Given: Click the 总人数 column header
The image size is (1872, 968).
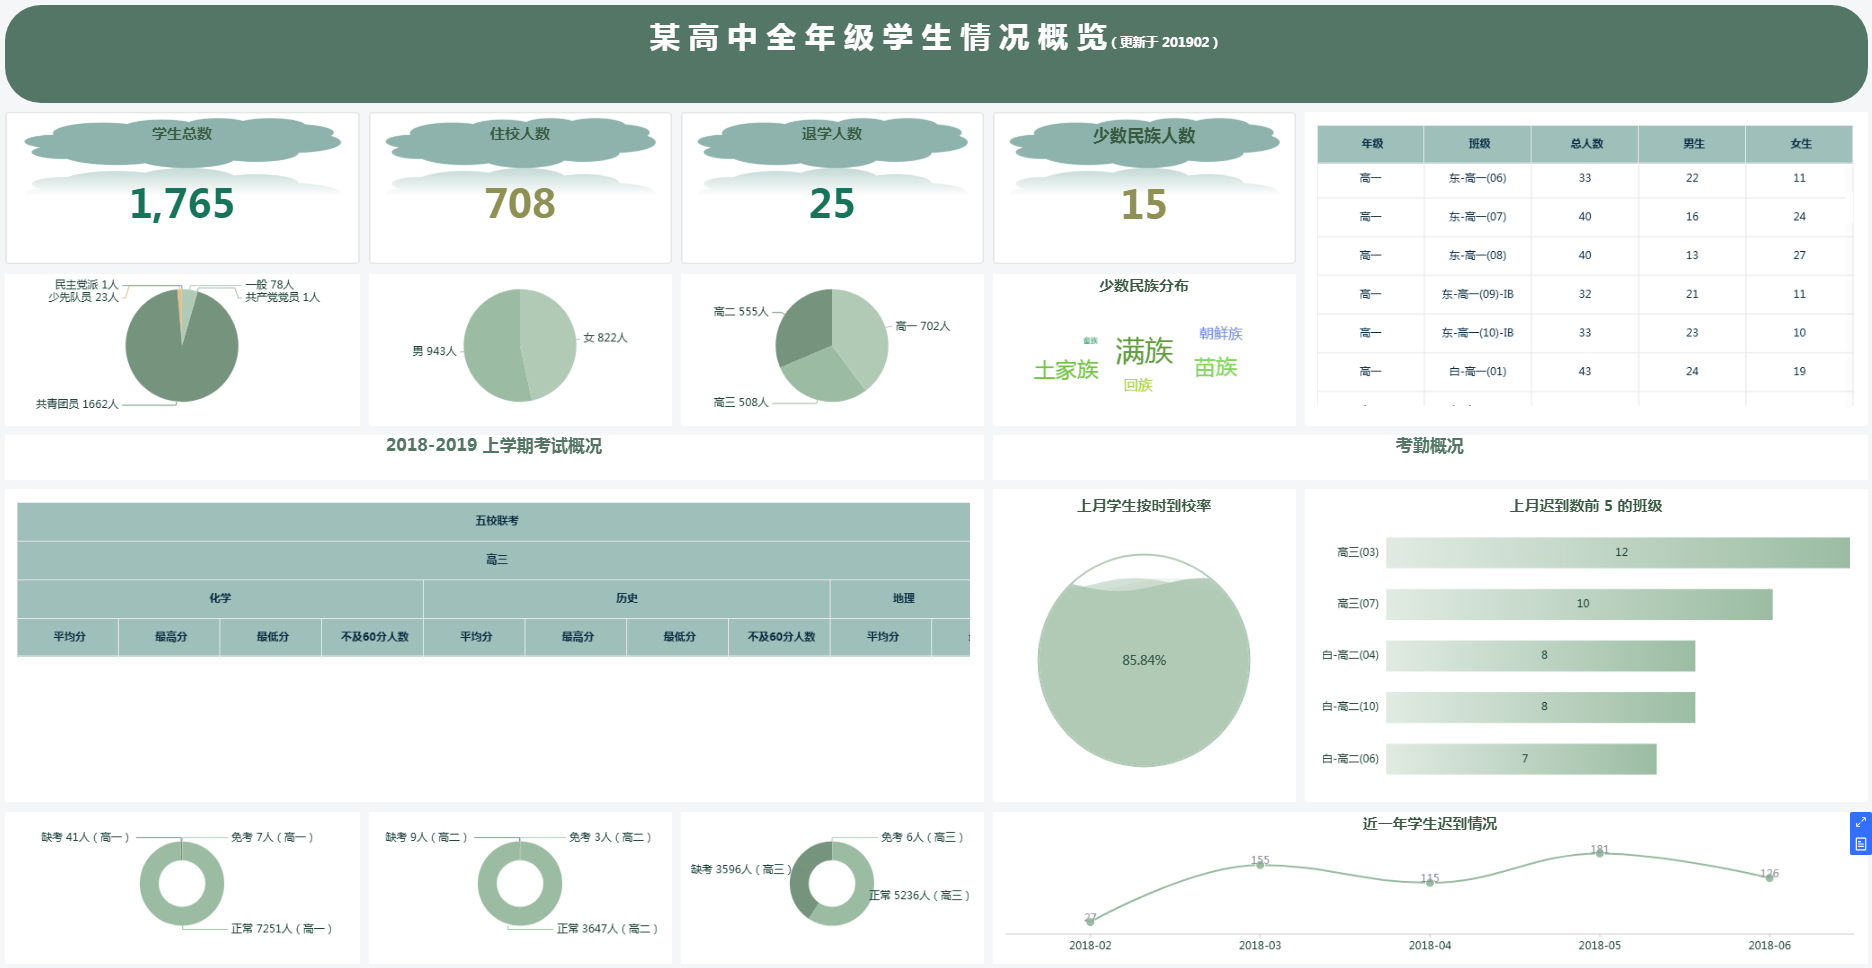Looking at the screenshot, I should tap(1585, 144).
